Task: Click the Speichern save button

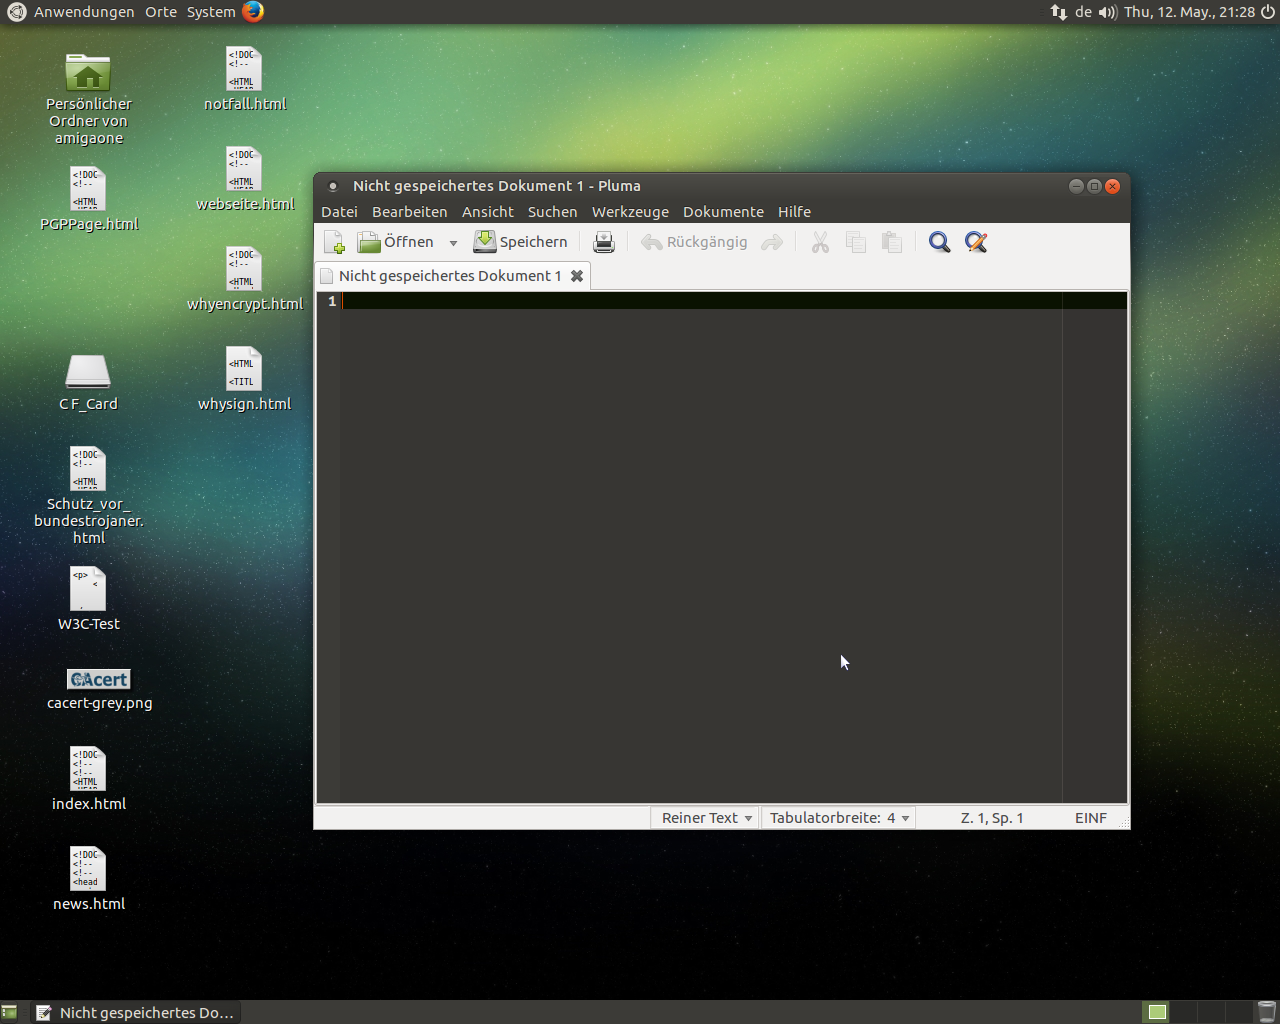Action: click(521, 242)
